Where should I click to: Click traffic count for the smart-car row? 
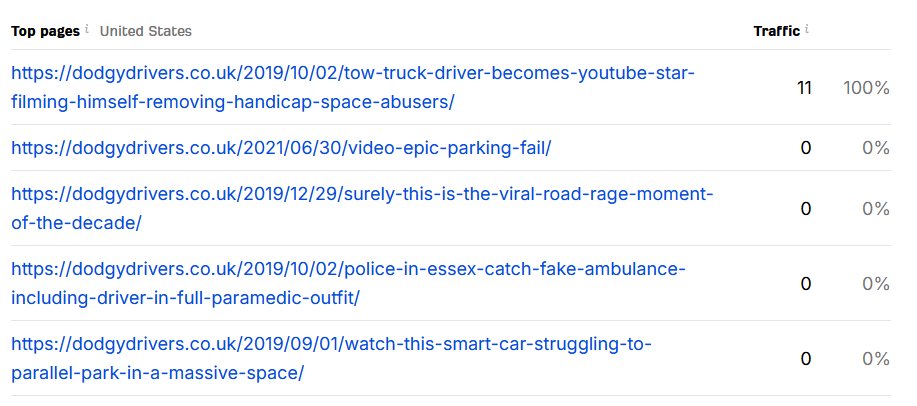pyautogui.click(x=806, y=359)
